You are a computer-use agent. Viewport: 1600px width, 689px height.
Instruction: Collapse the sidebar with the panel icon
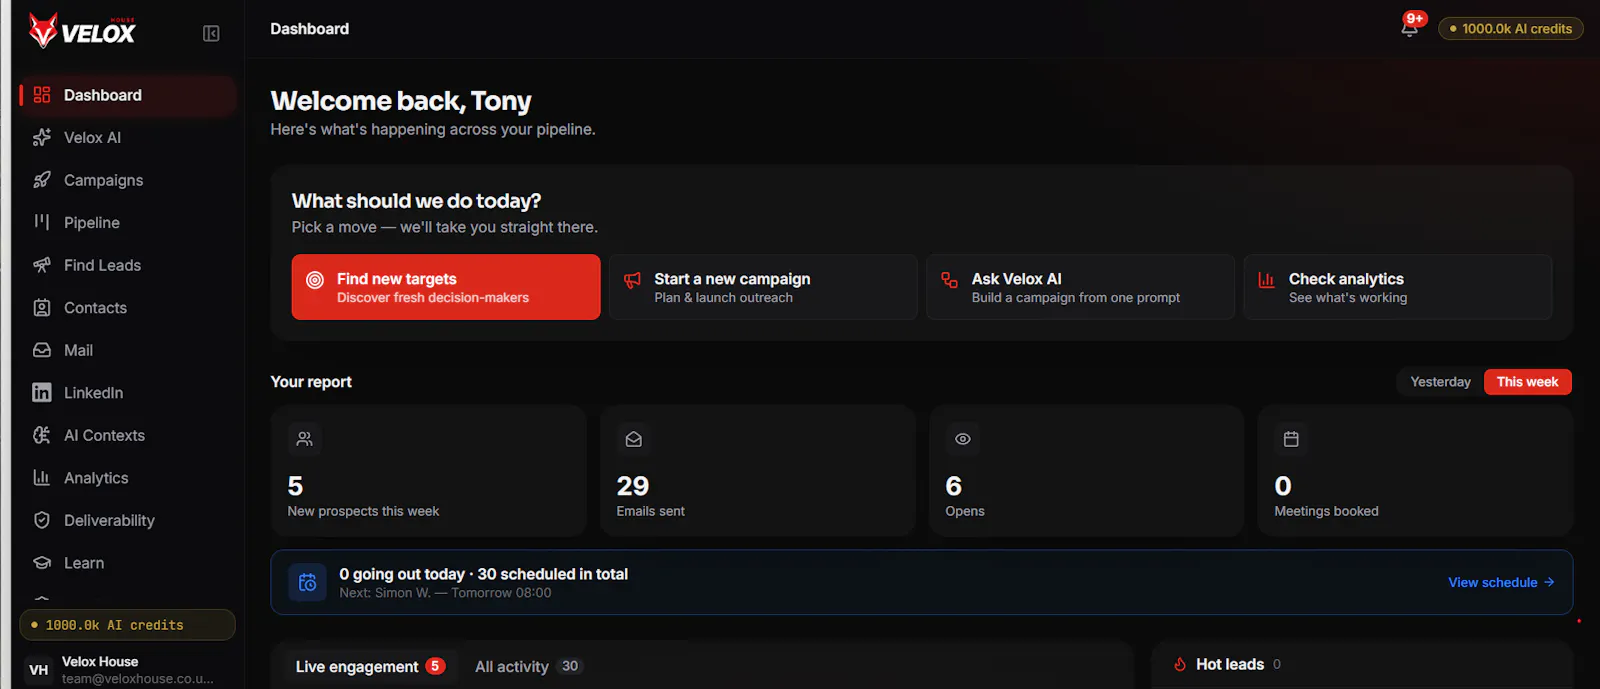pyautogui.click(x=211, y=33)
